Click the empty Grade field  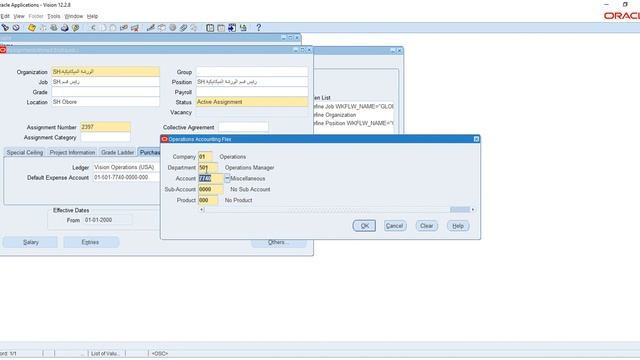point(105,92)
